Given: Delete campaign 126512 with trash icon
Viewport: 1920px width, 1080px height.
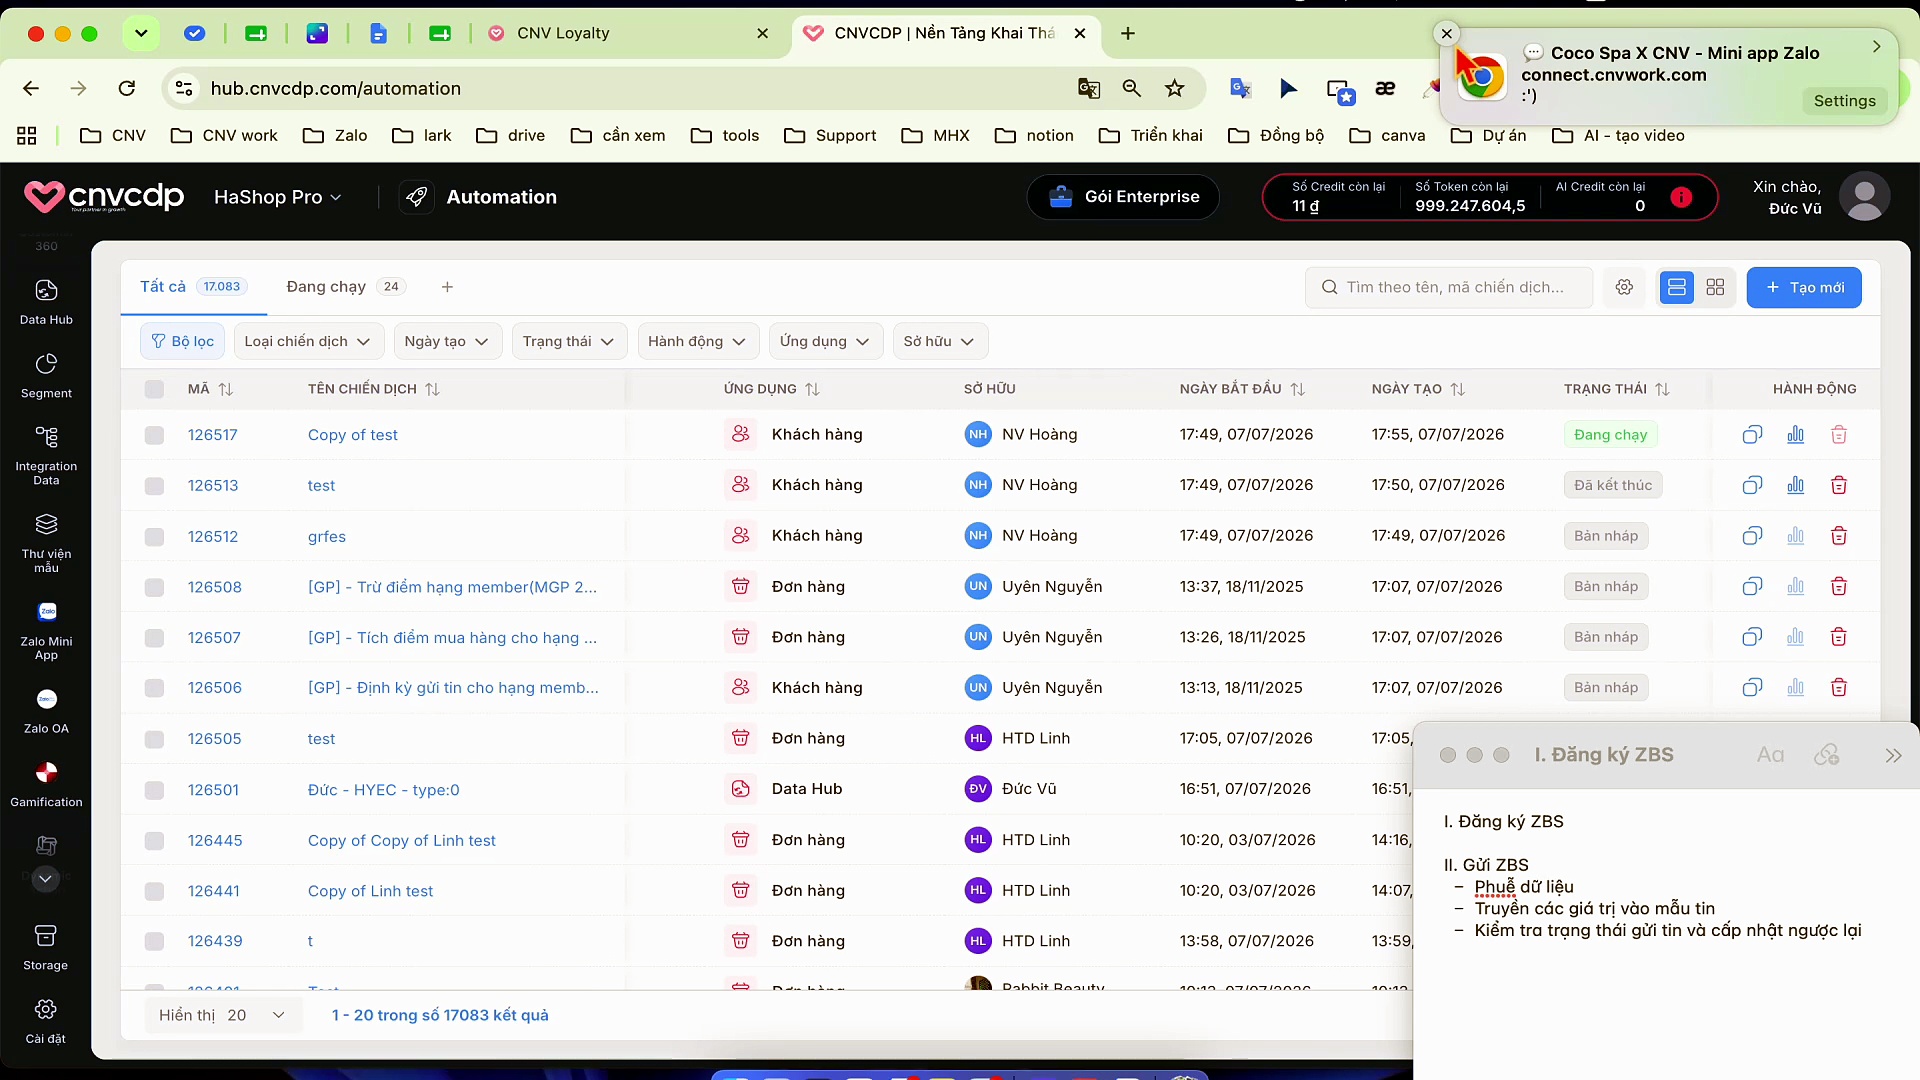Looking at the screenshot, I should point(1839,536).
